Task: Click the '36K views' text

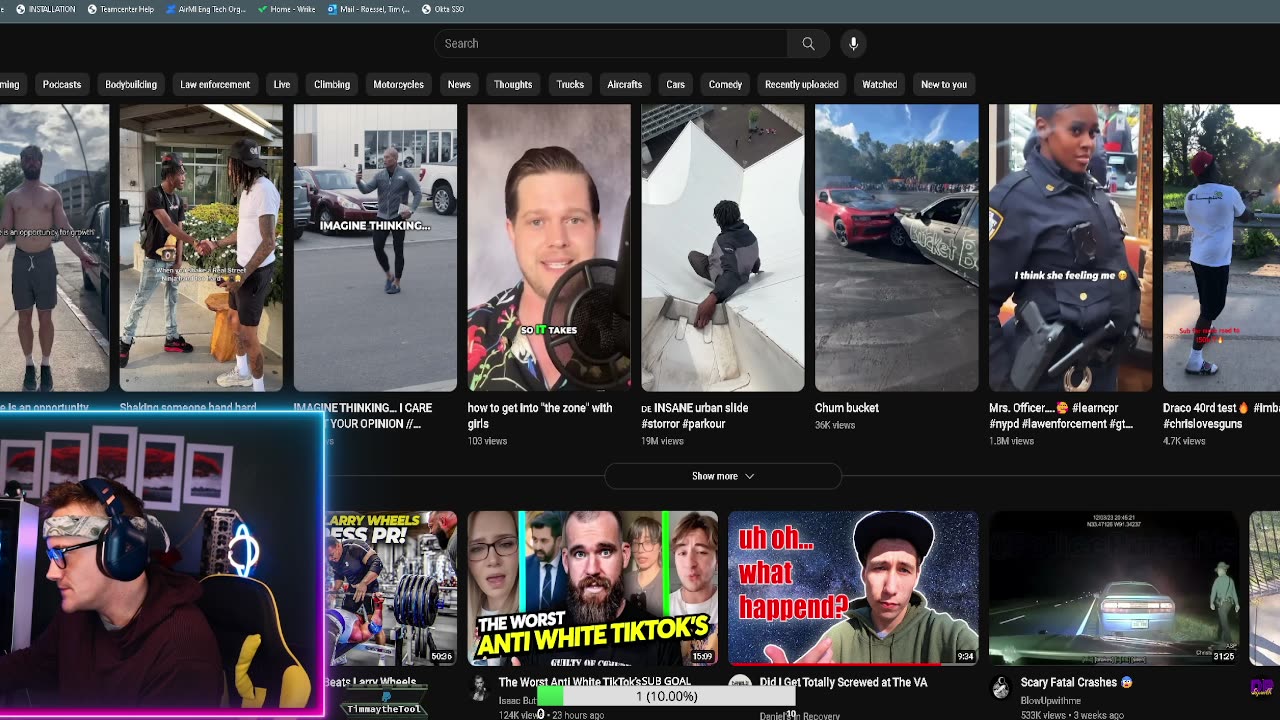Action: pyautogui.click(x=836, y=425)
